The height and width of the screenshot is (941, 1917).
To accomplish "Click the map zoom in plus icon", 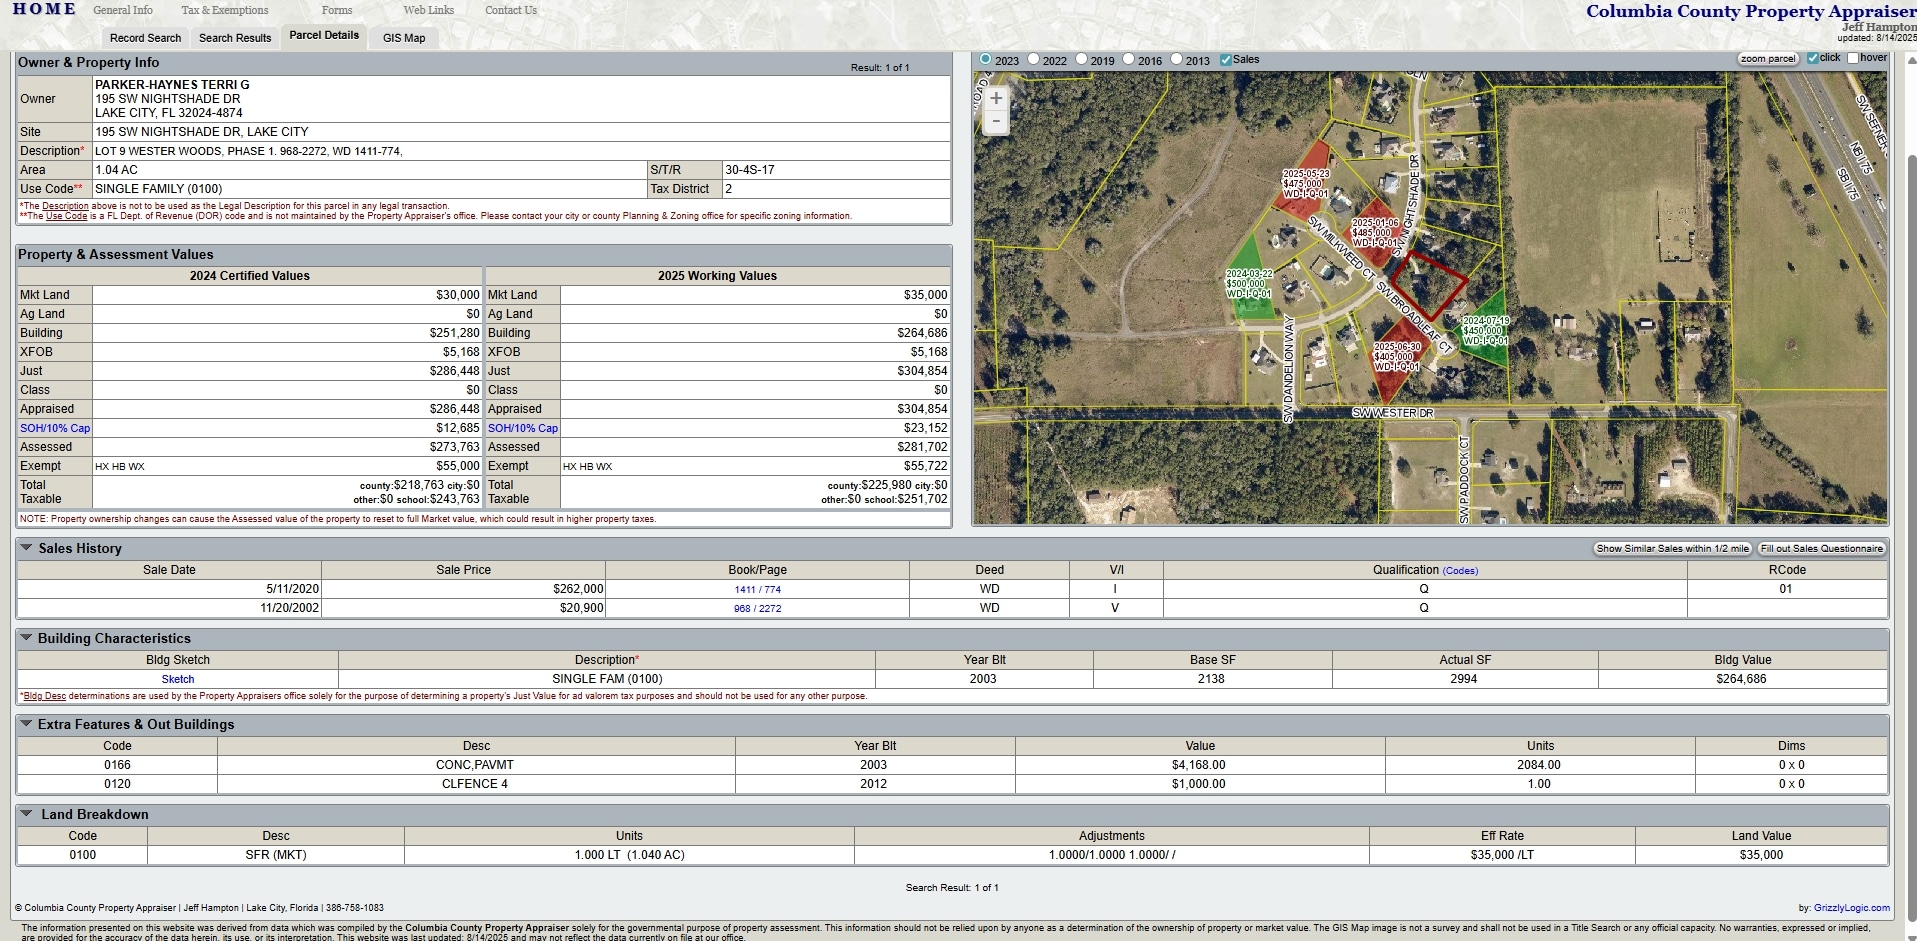I will 996,98.
